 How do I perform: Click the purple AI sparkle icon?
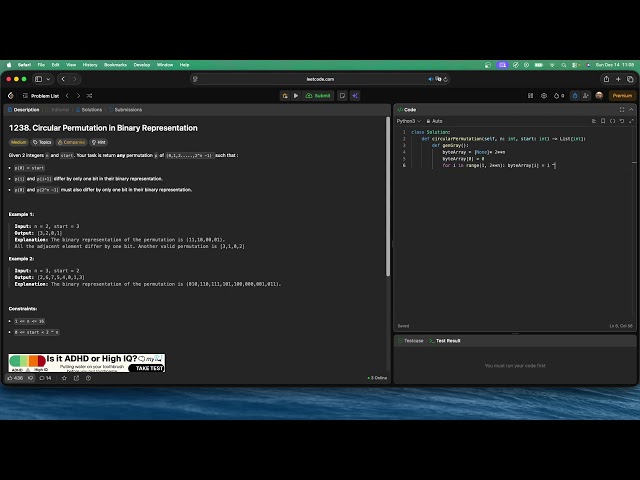355,96
